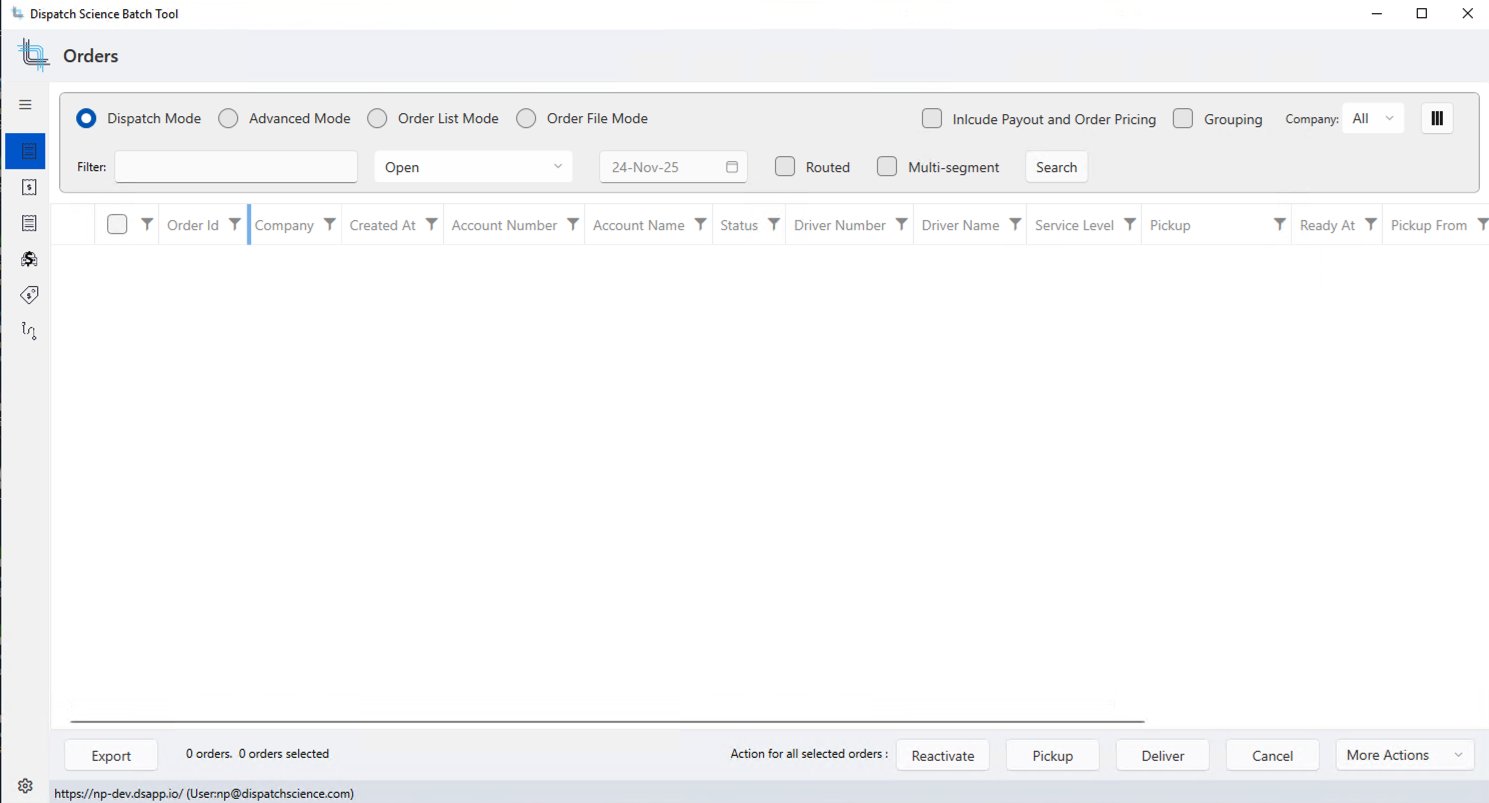Open settings via the gear icon
The width and height of the screenshot is (1489, 803).
pos(26,786)
